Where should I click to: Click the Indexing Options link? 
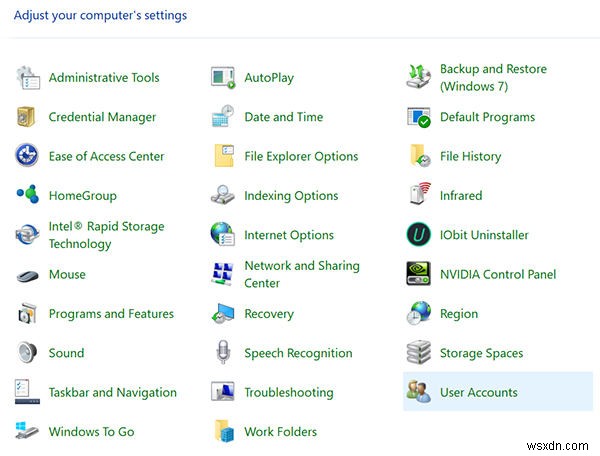tap(292, 196)
